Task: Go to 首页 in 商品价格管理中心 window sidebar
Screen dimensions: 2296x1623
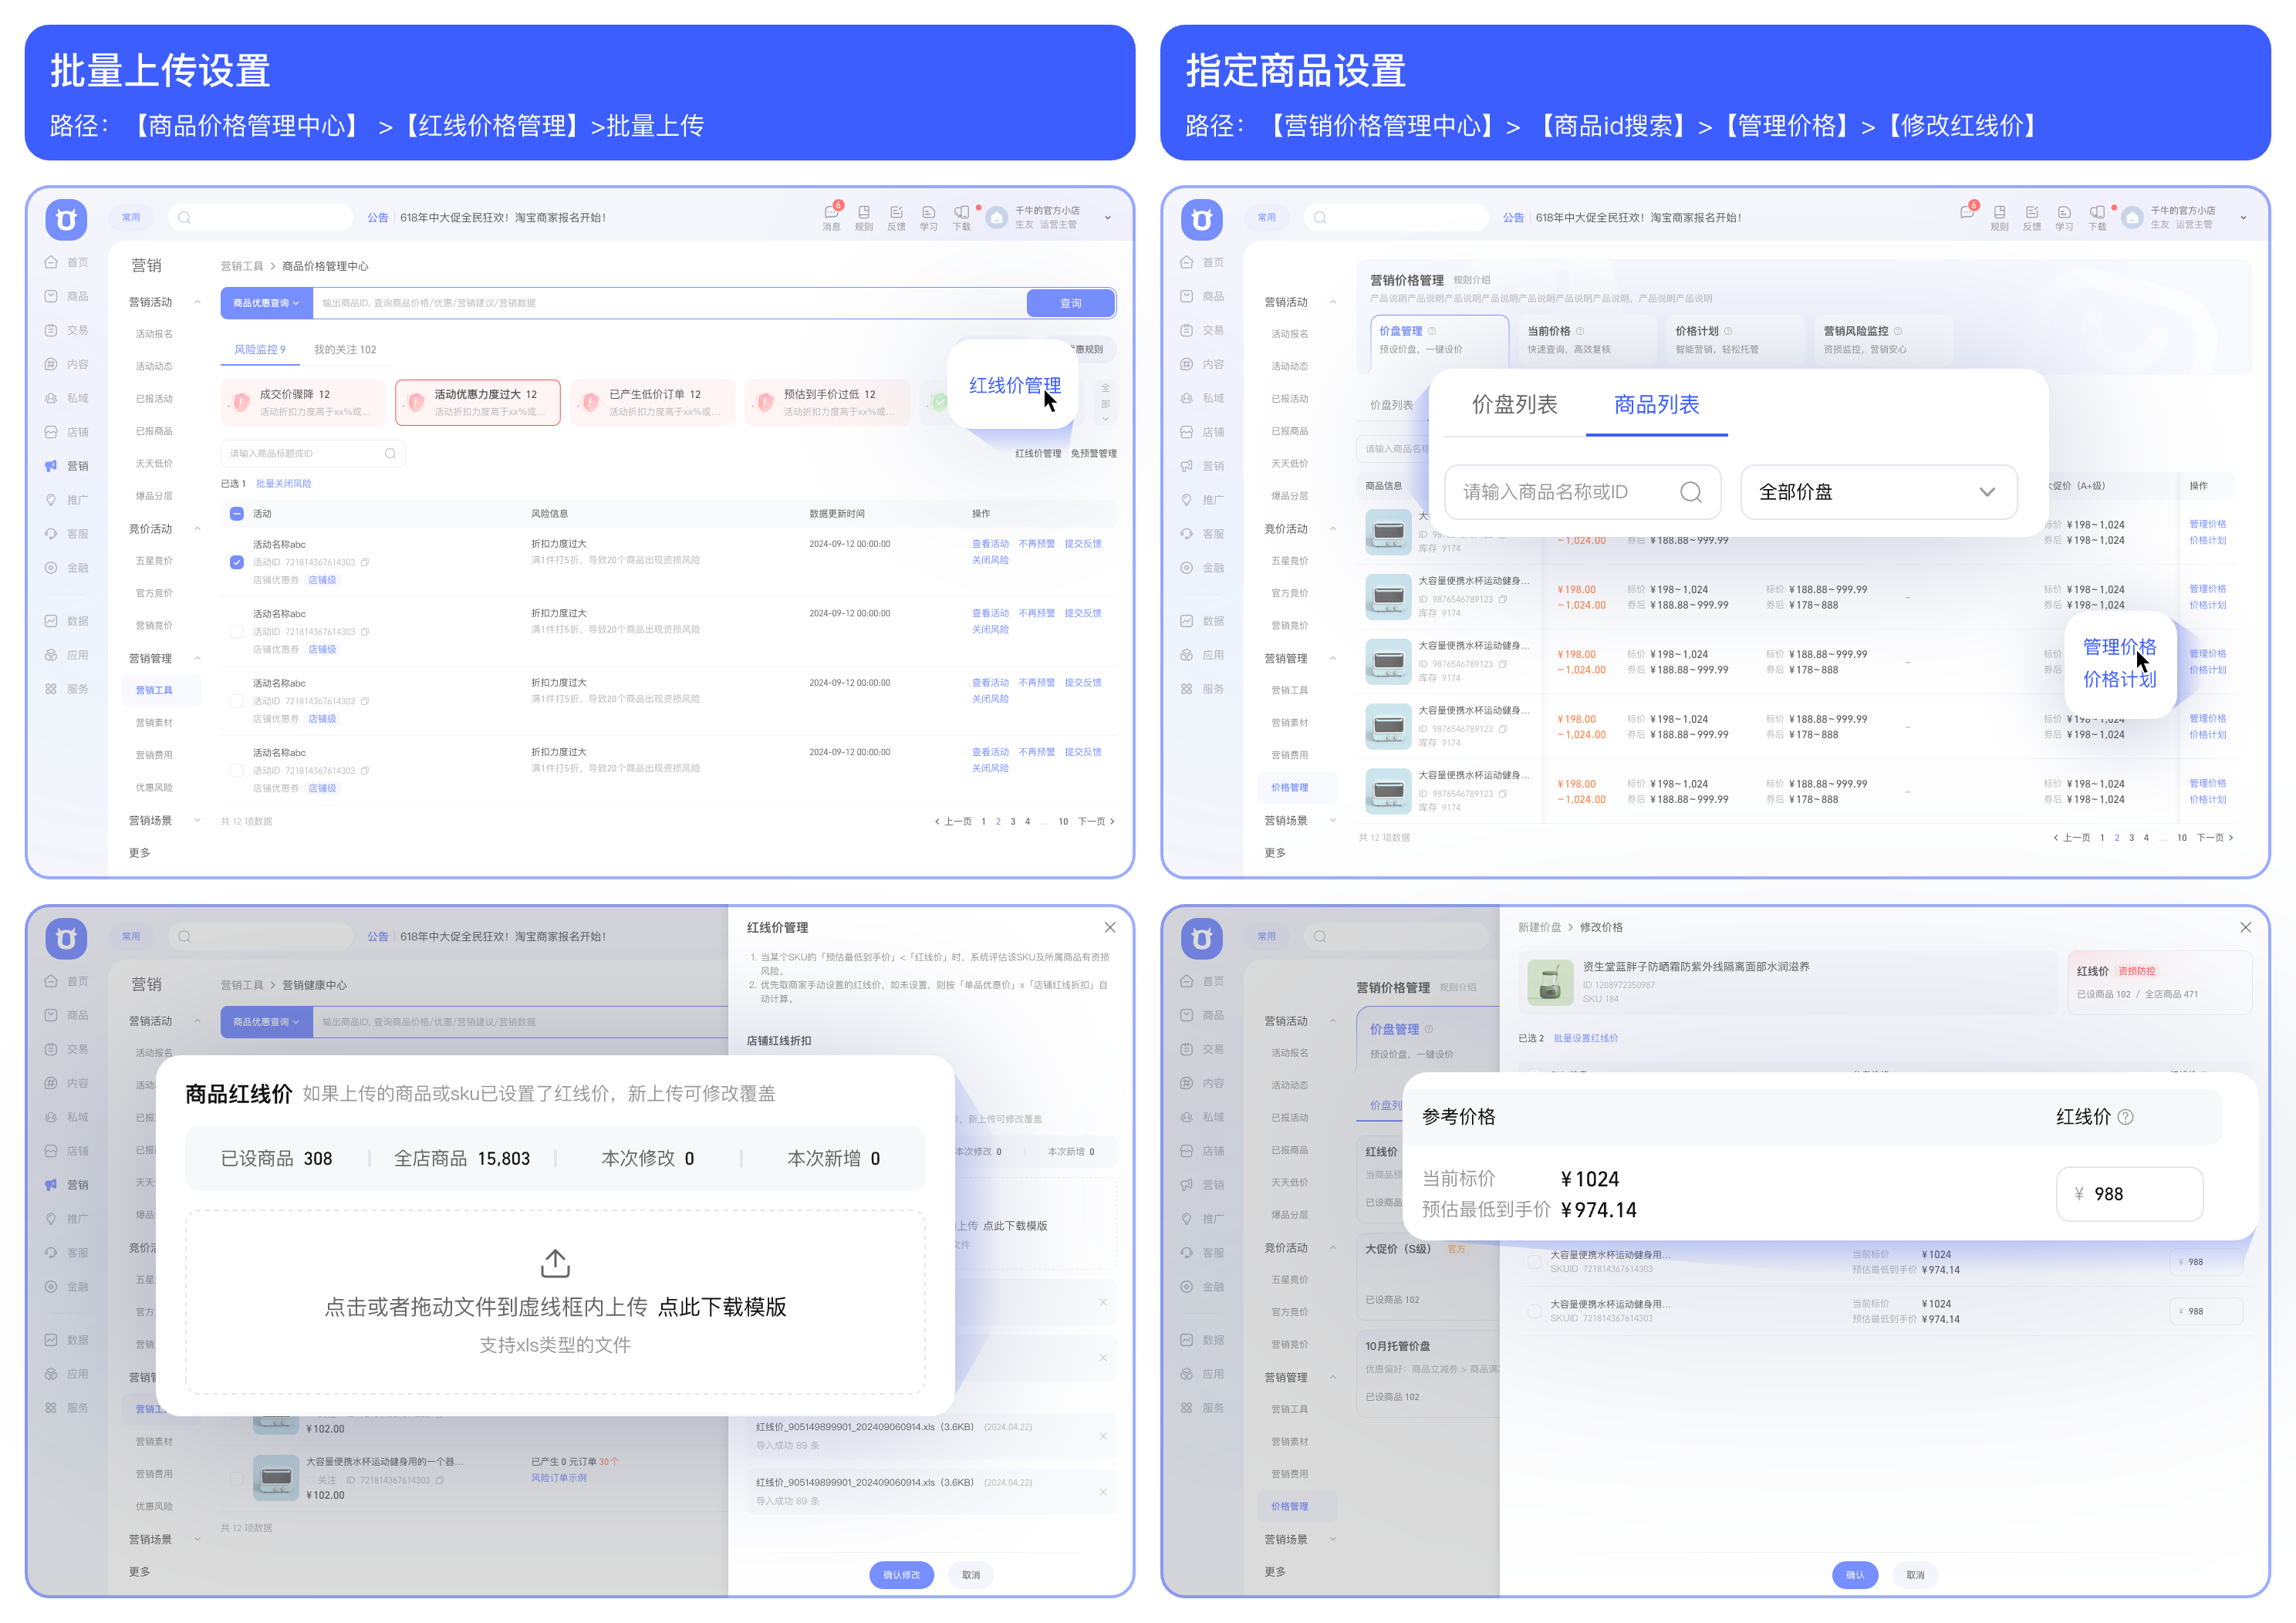Action: (66, 262)
